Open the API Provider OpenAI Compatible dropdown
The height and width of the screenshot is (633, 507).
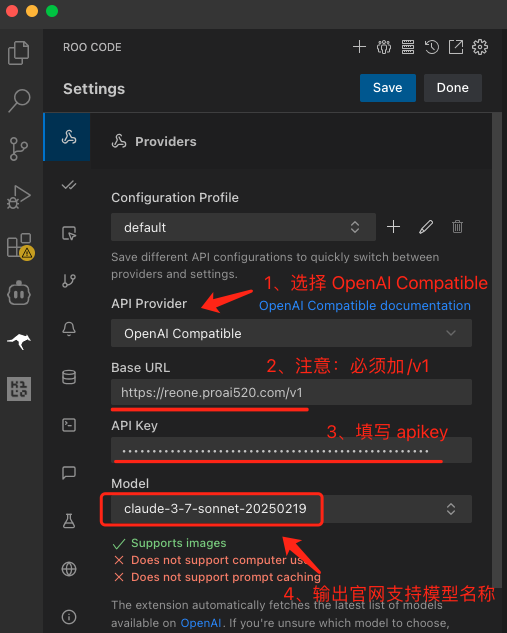click(291, 333)
